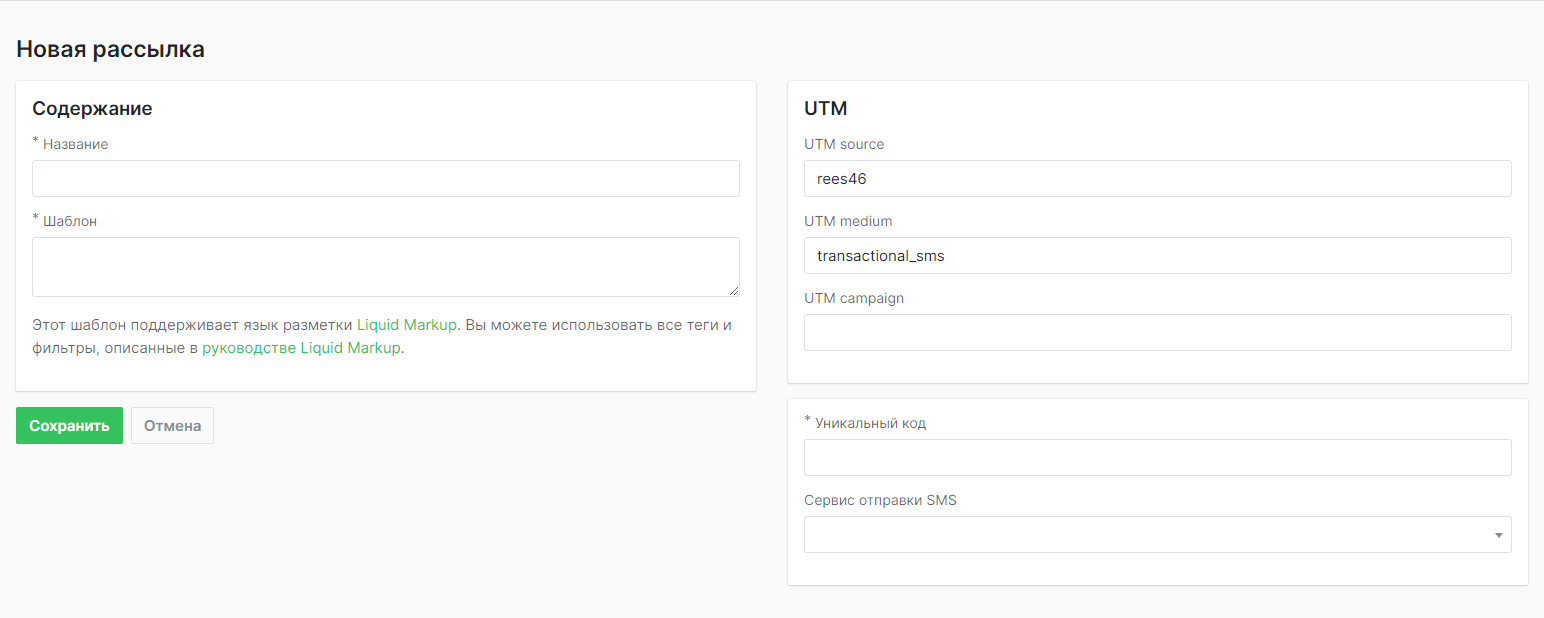
Task: Click the caret arrow of SMS service dropdown
Action: 1498,535
